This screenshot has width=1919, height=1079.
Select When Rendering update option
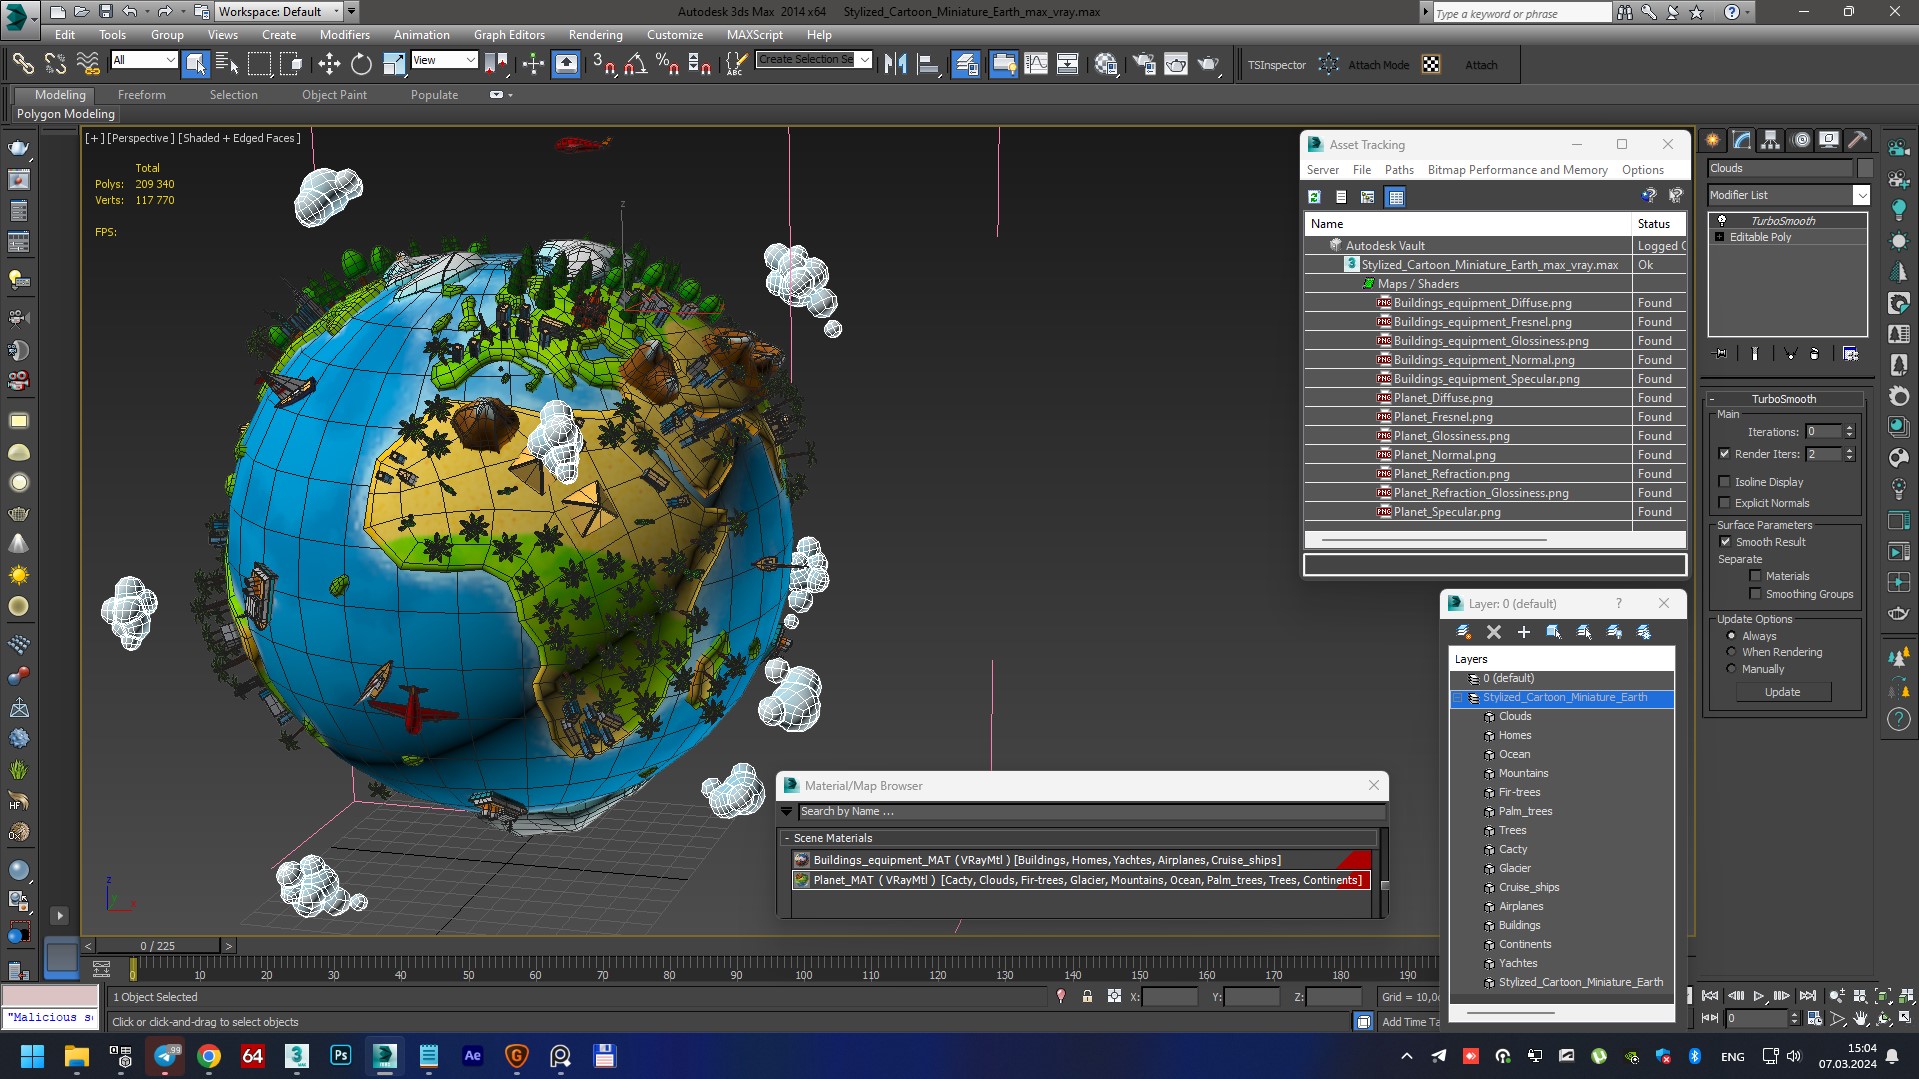1731,652
